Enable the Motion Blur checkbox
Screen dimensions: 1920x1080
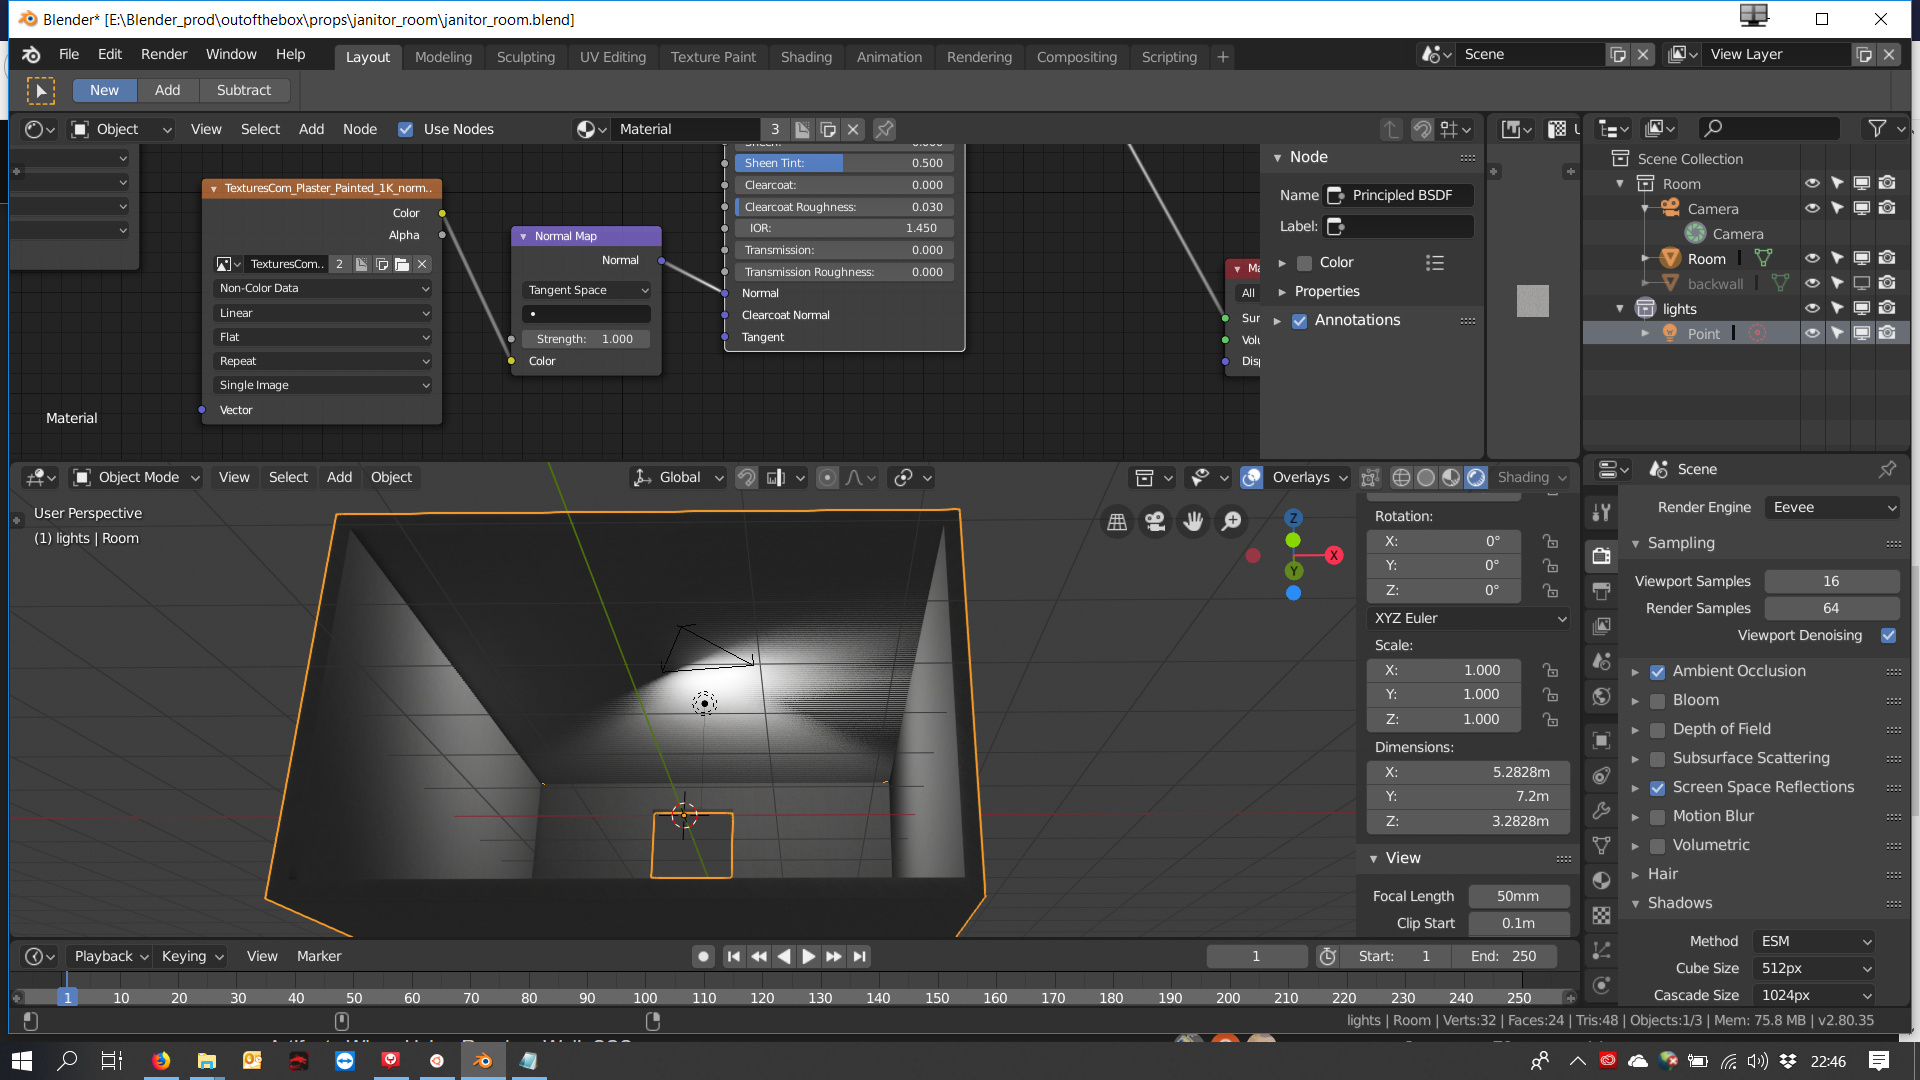pos(1657,817)
